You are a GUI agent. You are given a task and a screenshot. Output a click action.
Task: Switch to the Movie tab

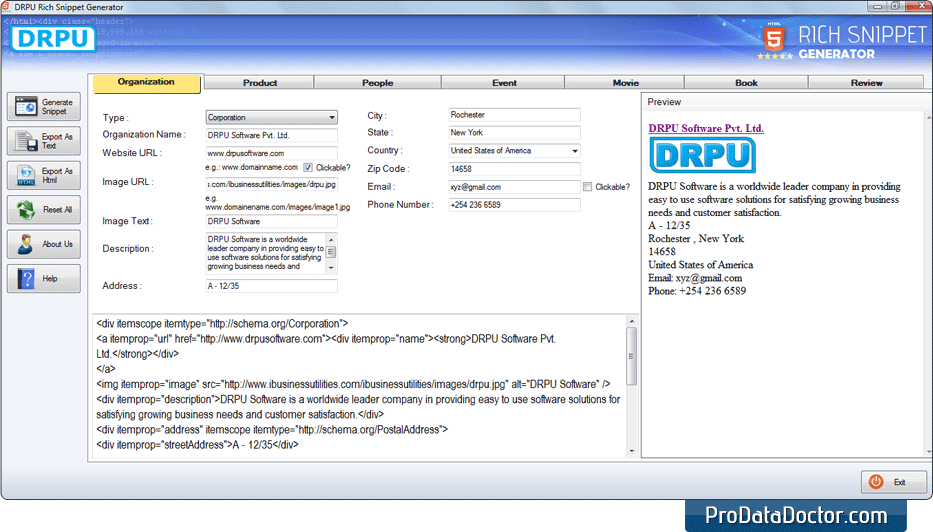(625, 83)
